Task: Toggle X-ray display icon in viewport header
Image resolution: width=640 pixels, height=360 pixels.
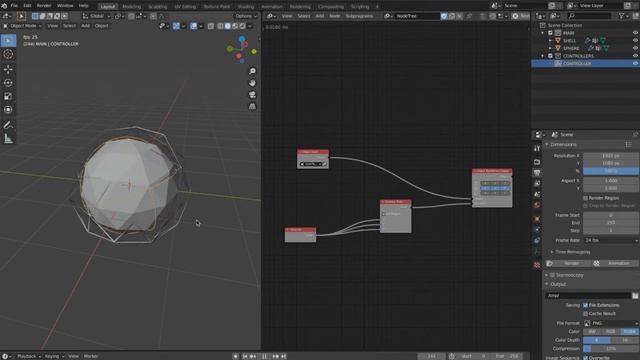Action: coord(211,26)
